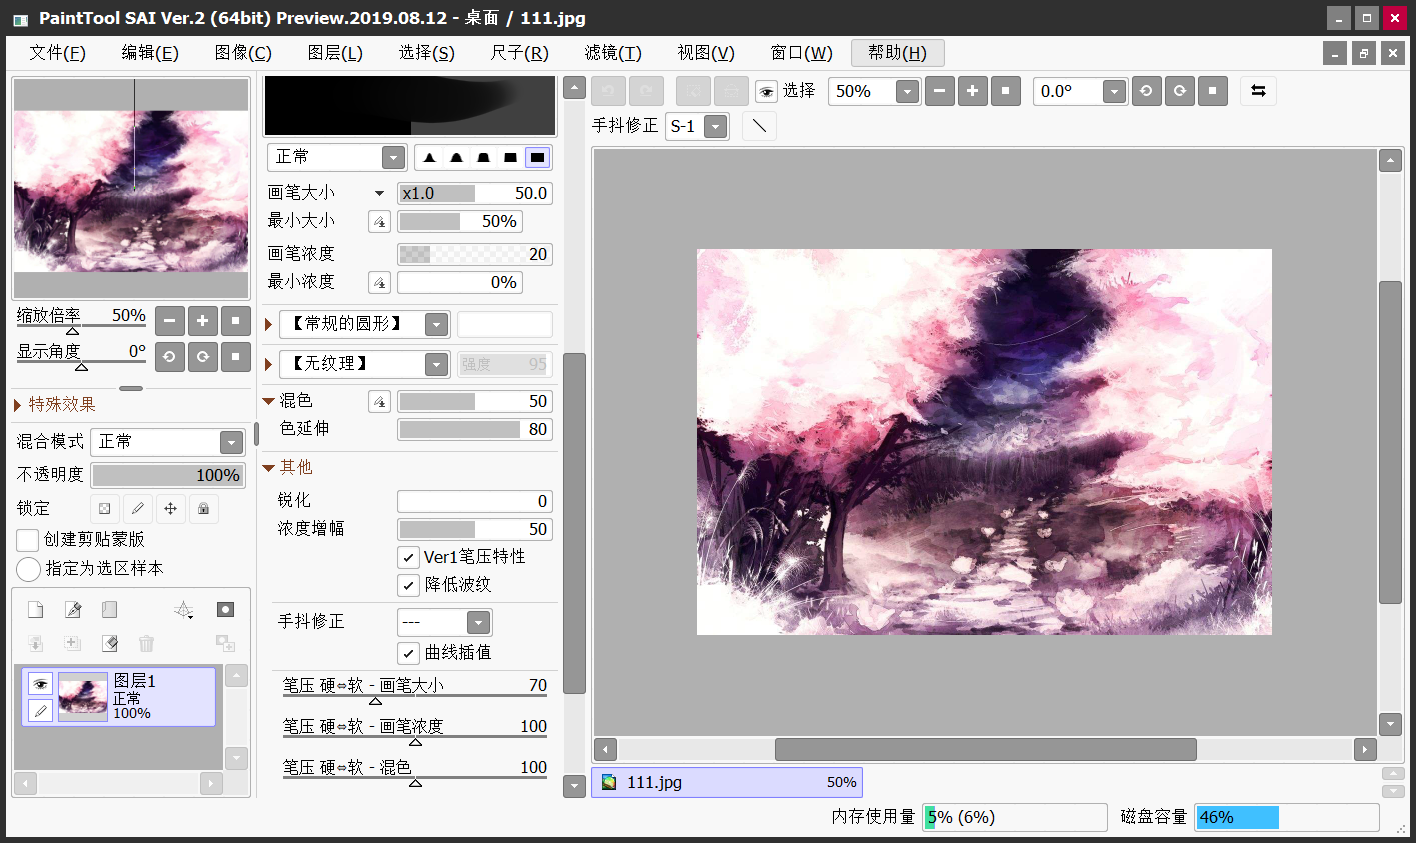The width and height of the screenshot is (1416, 843).
Task: Open the brush blending mode 正常 dropdown
Action: tap(394, 157)
